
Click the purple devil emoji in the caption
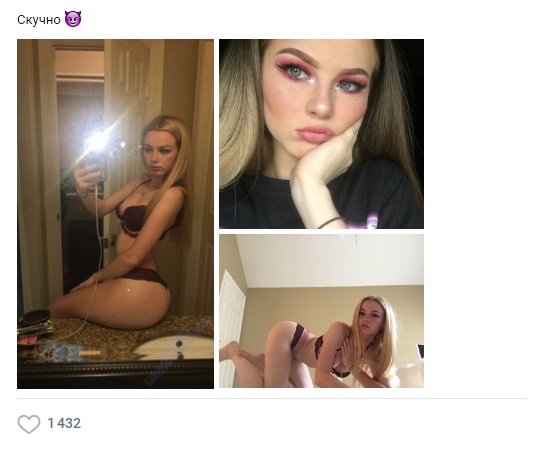pos(73,19)
